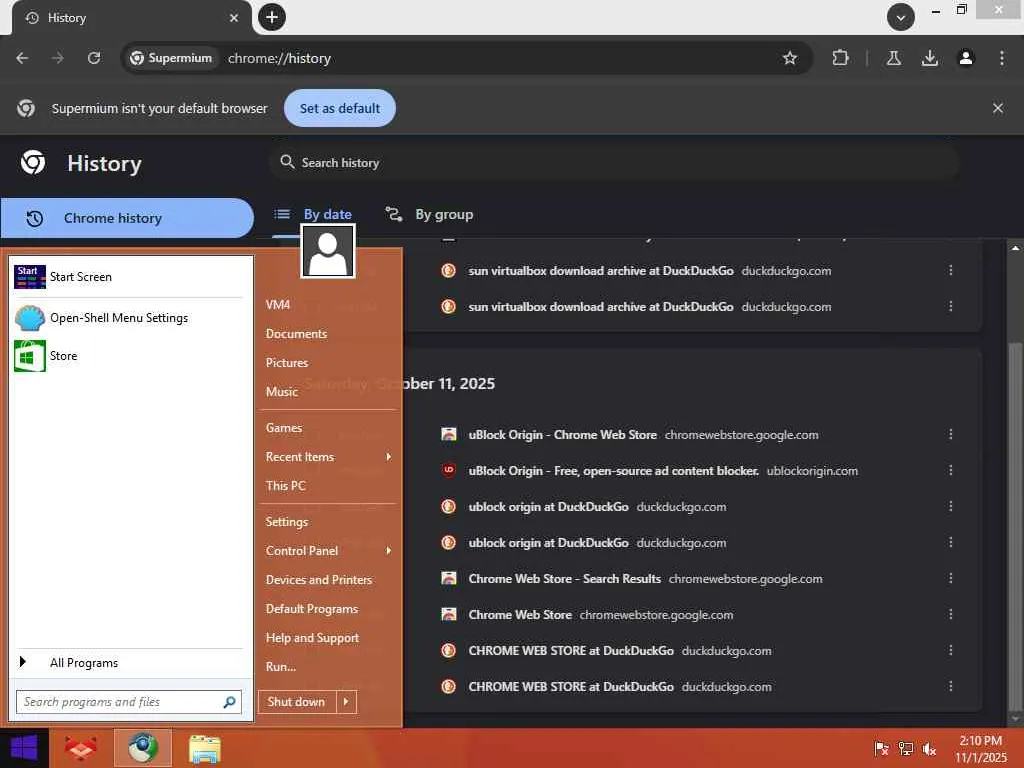Select Chrome history in the sidebar
This screenshot has height=768, width=1024.
tap(127, 218)
